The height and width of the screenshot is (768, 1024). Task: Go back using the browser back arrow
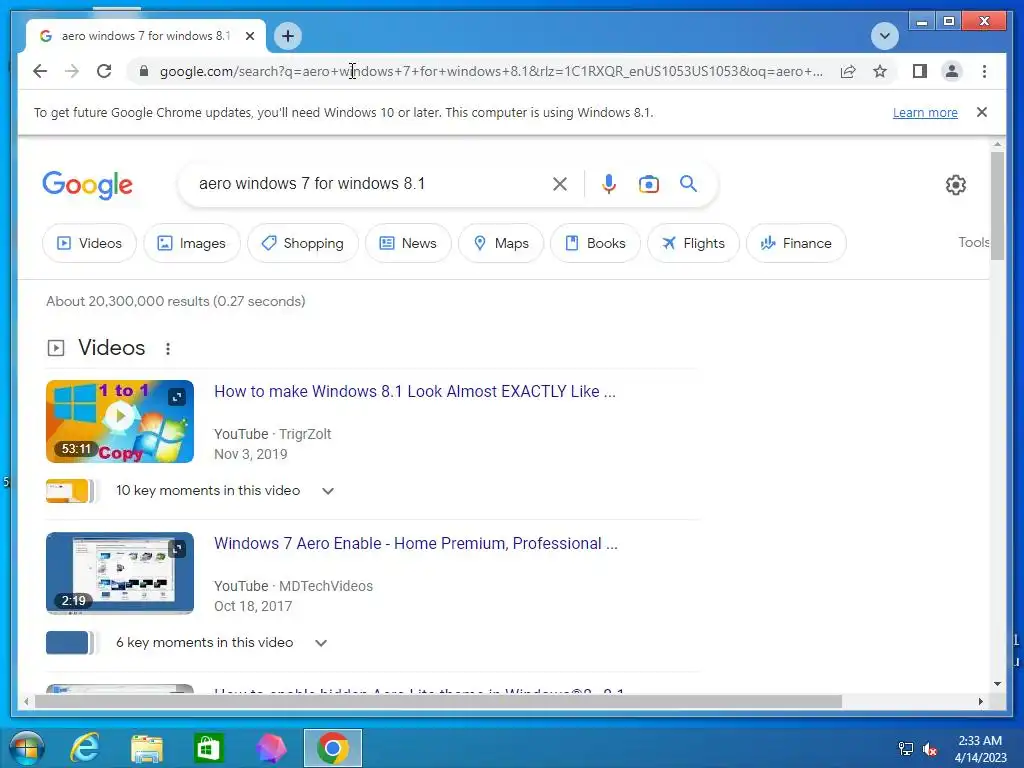[40, 71]
